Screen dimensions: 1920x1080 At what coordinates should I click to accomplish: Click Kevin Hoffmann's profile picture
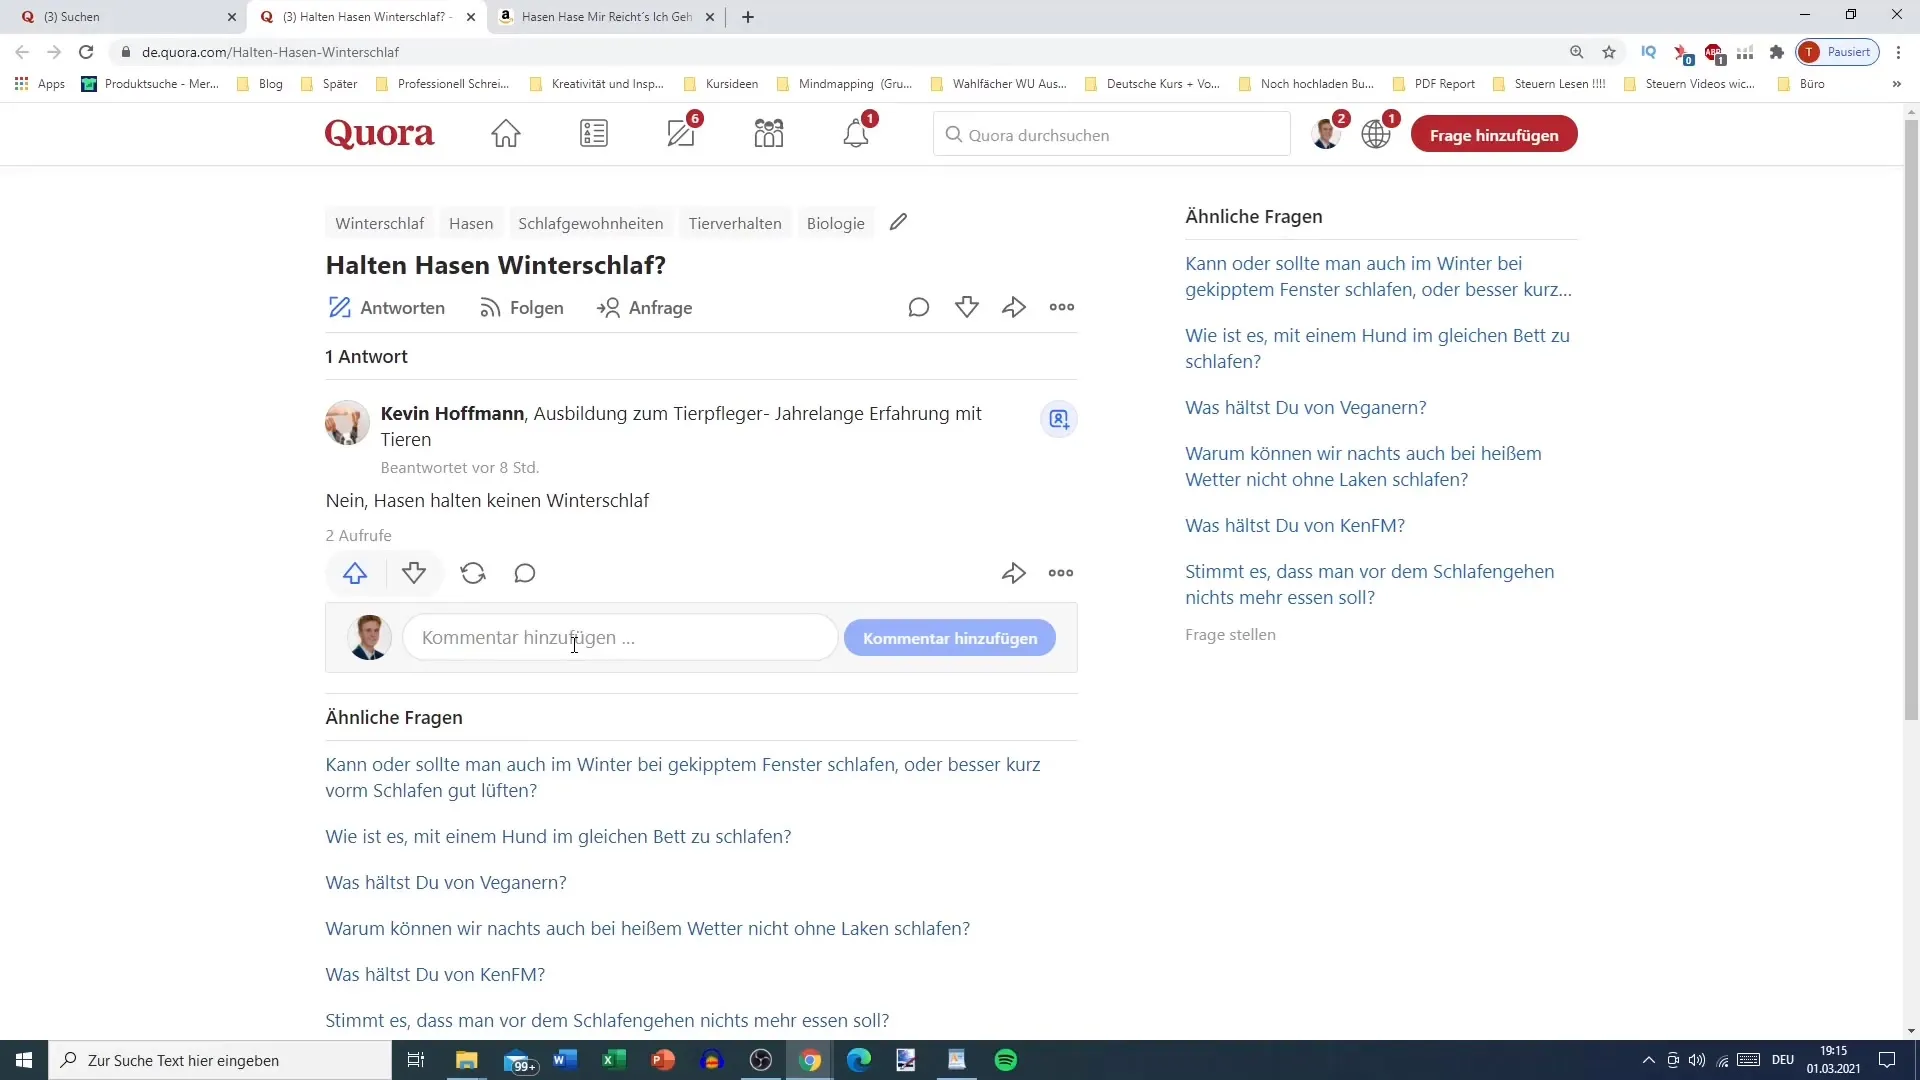click(347, 423)
